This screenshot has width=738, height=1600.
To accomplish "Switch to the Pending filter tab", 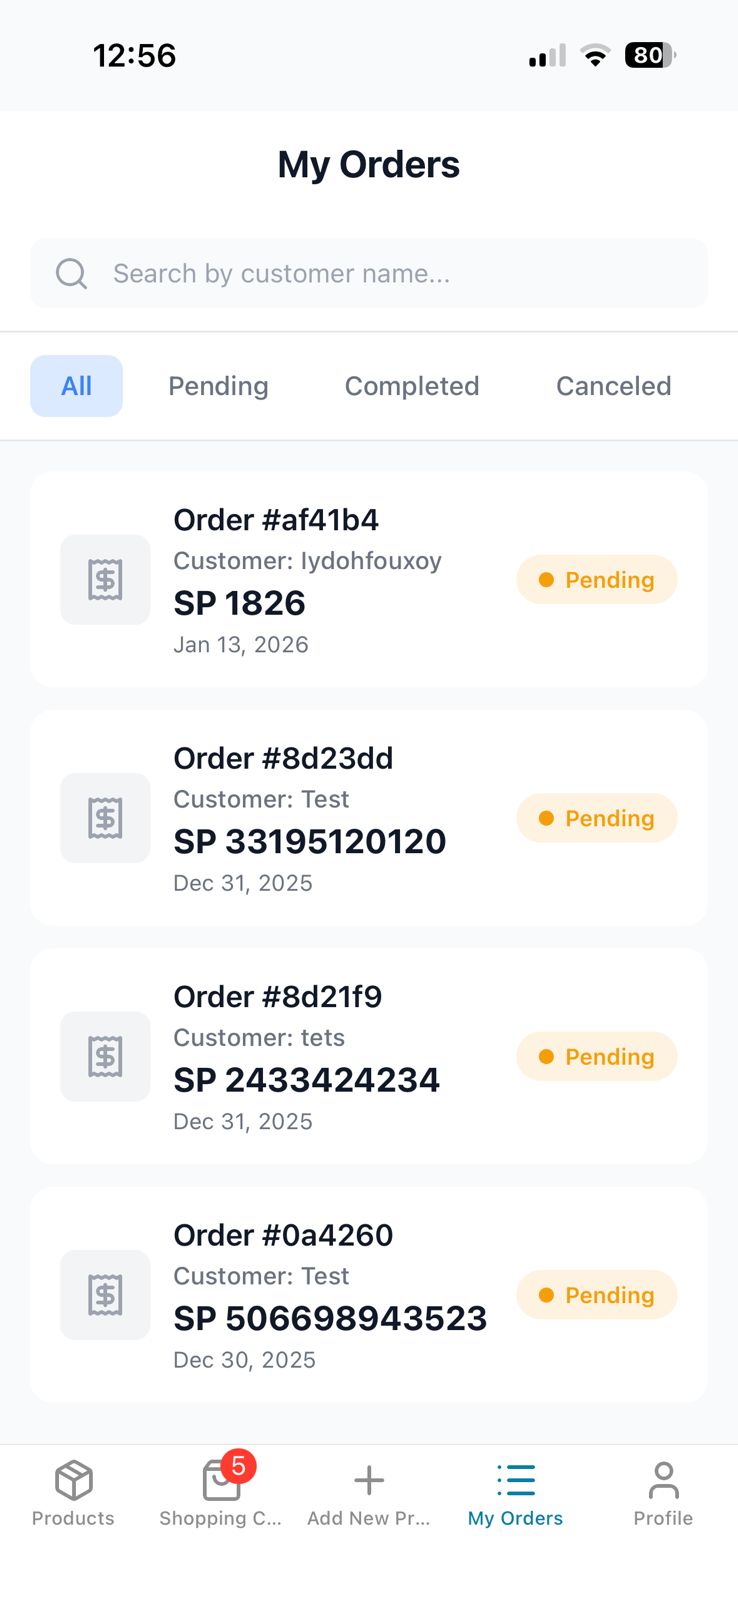I will click(x=218, y=386).
